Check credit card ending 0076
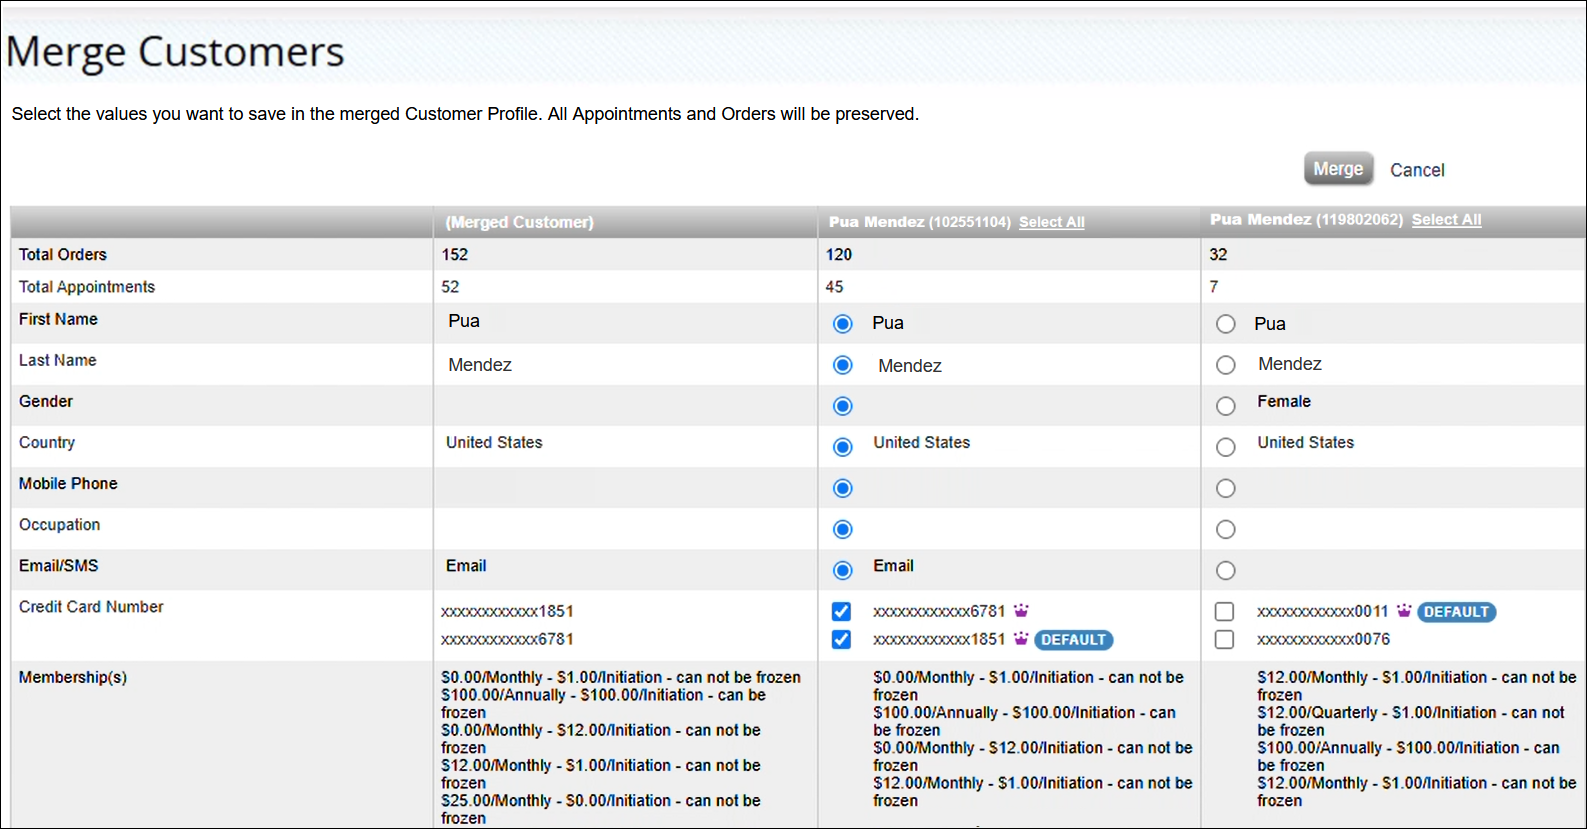1587x829 pixels. click(x=1225, y=639)
